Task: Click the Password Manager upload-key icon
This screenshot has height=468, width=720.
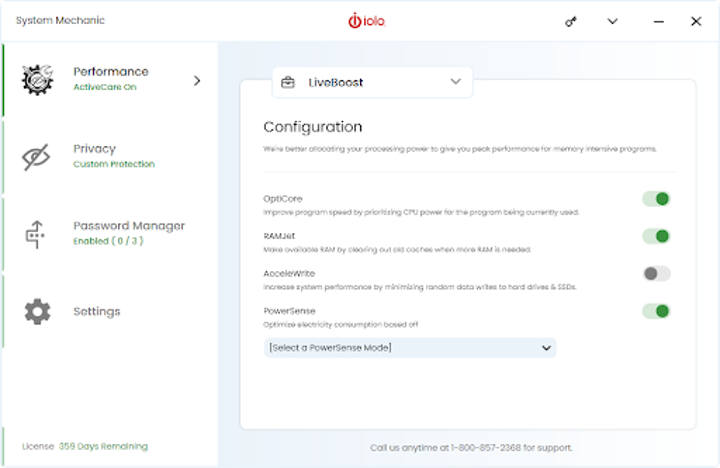Action: point(37,234)
